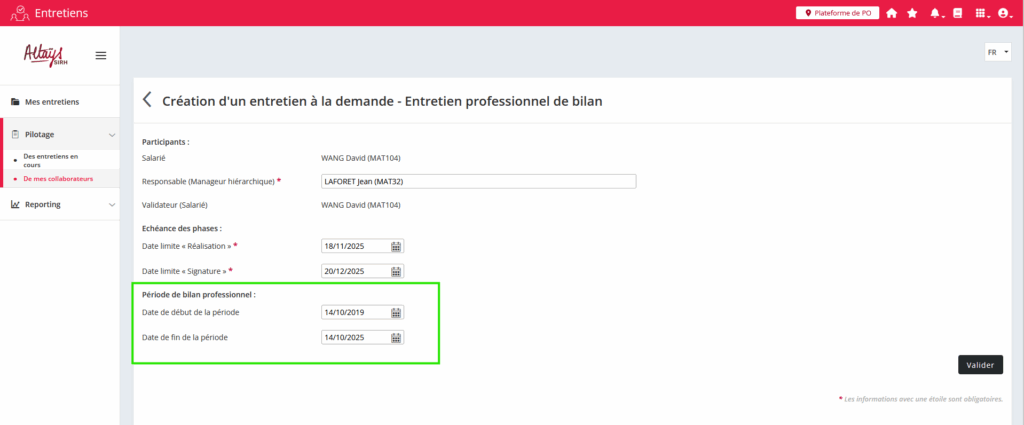Click the Responsable field containing LAFORET Jean
This screenshot has width=1024, height=425.
pyautogui.click(x=478, y=181)
